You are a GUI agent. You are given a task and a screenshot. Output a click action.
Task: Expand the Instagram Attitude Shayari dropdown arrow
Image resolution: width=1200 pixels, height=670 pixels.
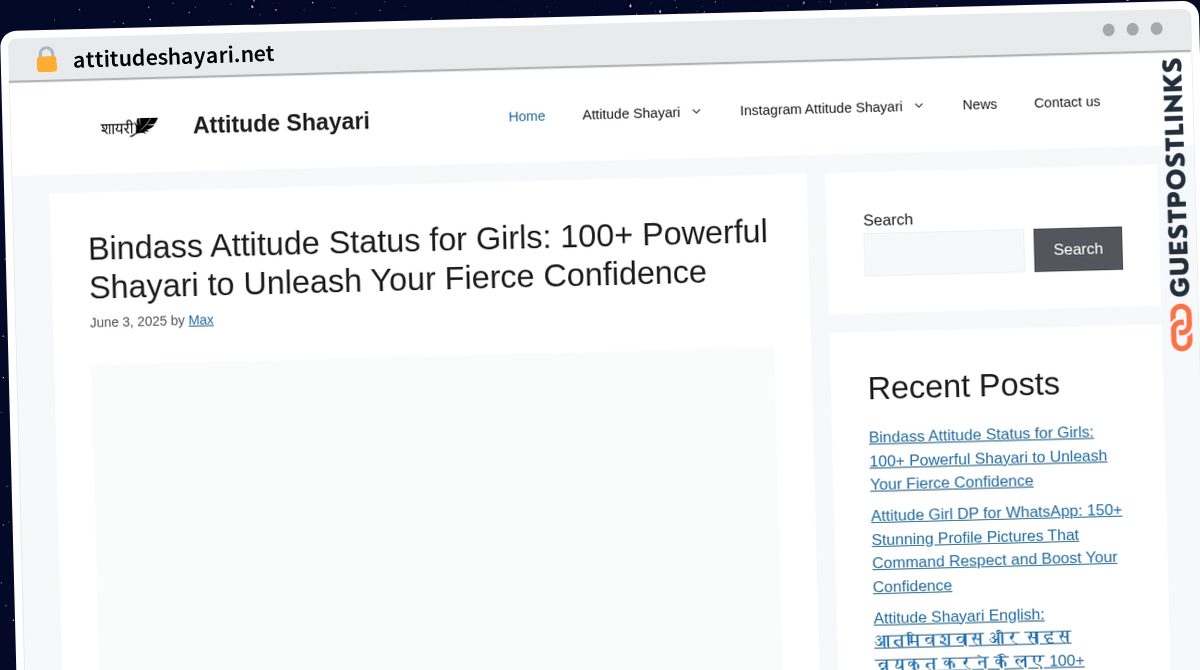click(x=918, y=105)
